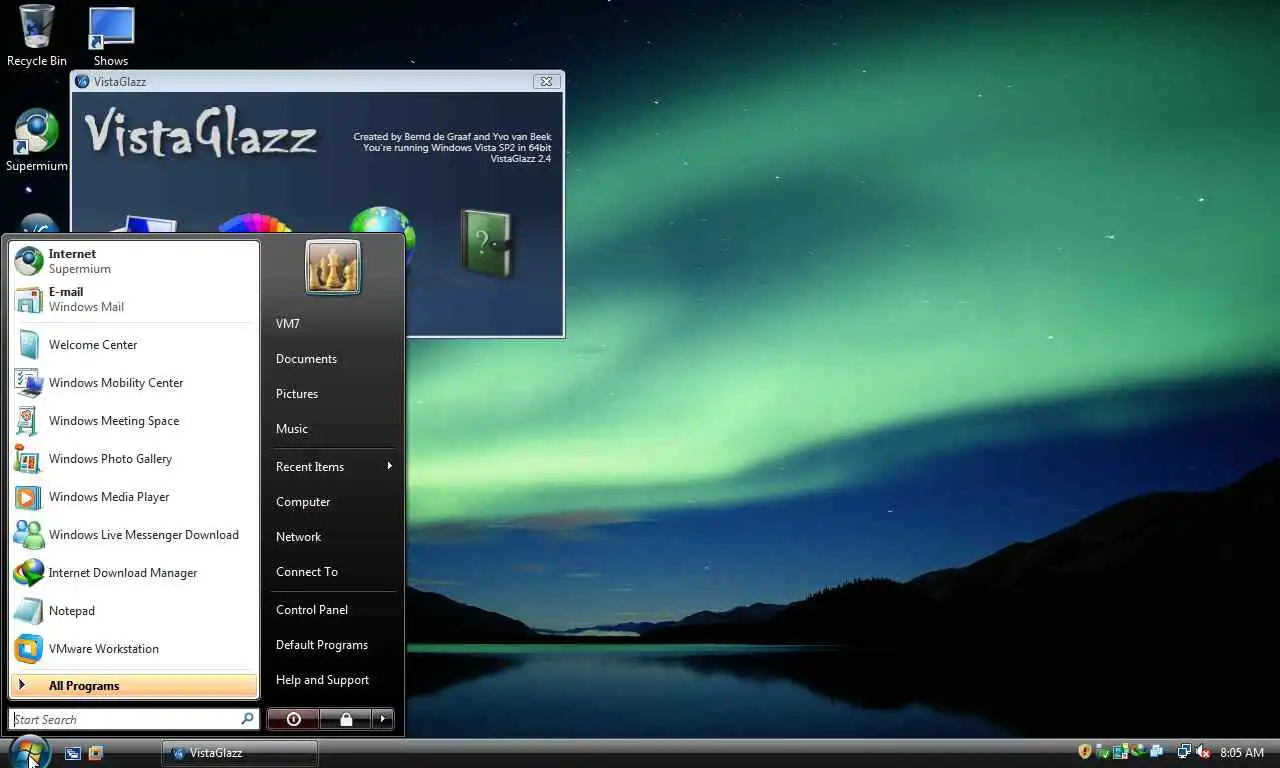The height and width of the screenshot is (768, 1280).
Task: Lock the computer with lock button
Action: [x=346, y=719]
